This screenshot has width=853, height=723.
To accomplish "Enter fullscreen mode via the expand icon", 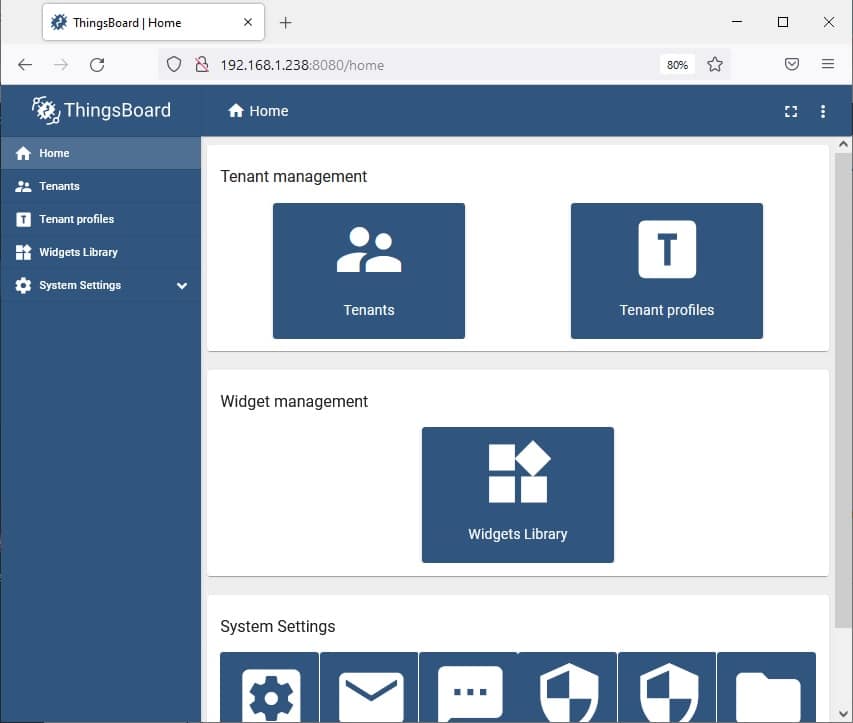I will (x=790, y=112).
